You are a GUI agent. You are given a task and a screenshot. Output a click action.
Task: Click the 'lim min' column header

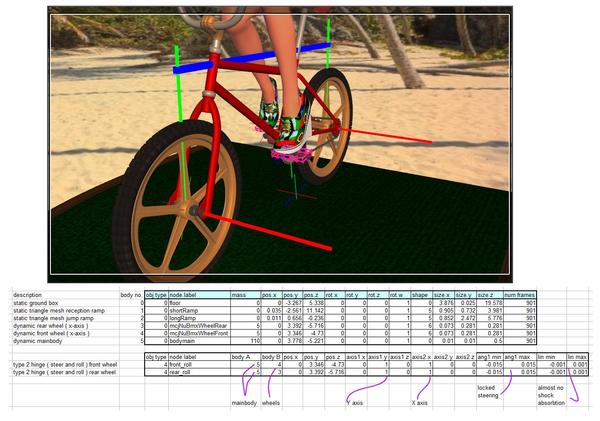(551, 357)
